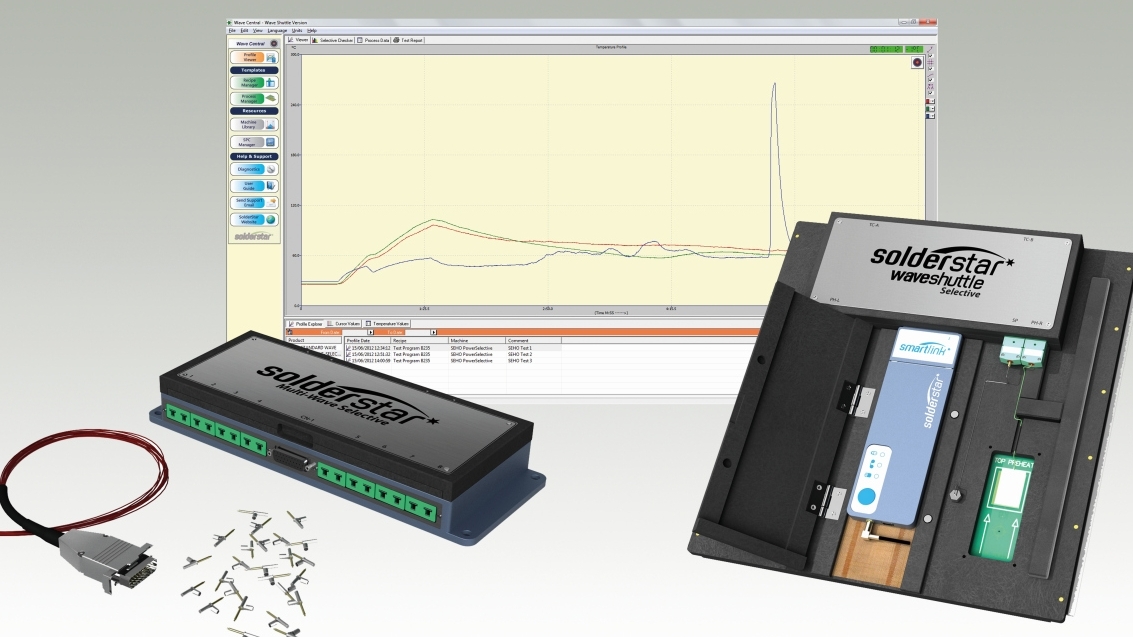Select the SEHO Test 3 profile row
1133x637 pixels.
[x=453, y=360]
